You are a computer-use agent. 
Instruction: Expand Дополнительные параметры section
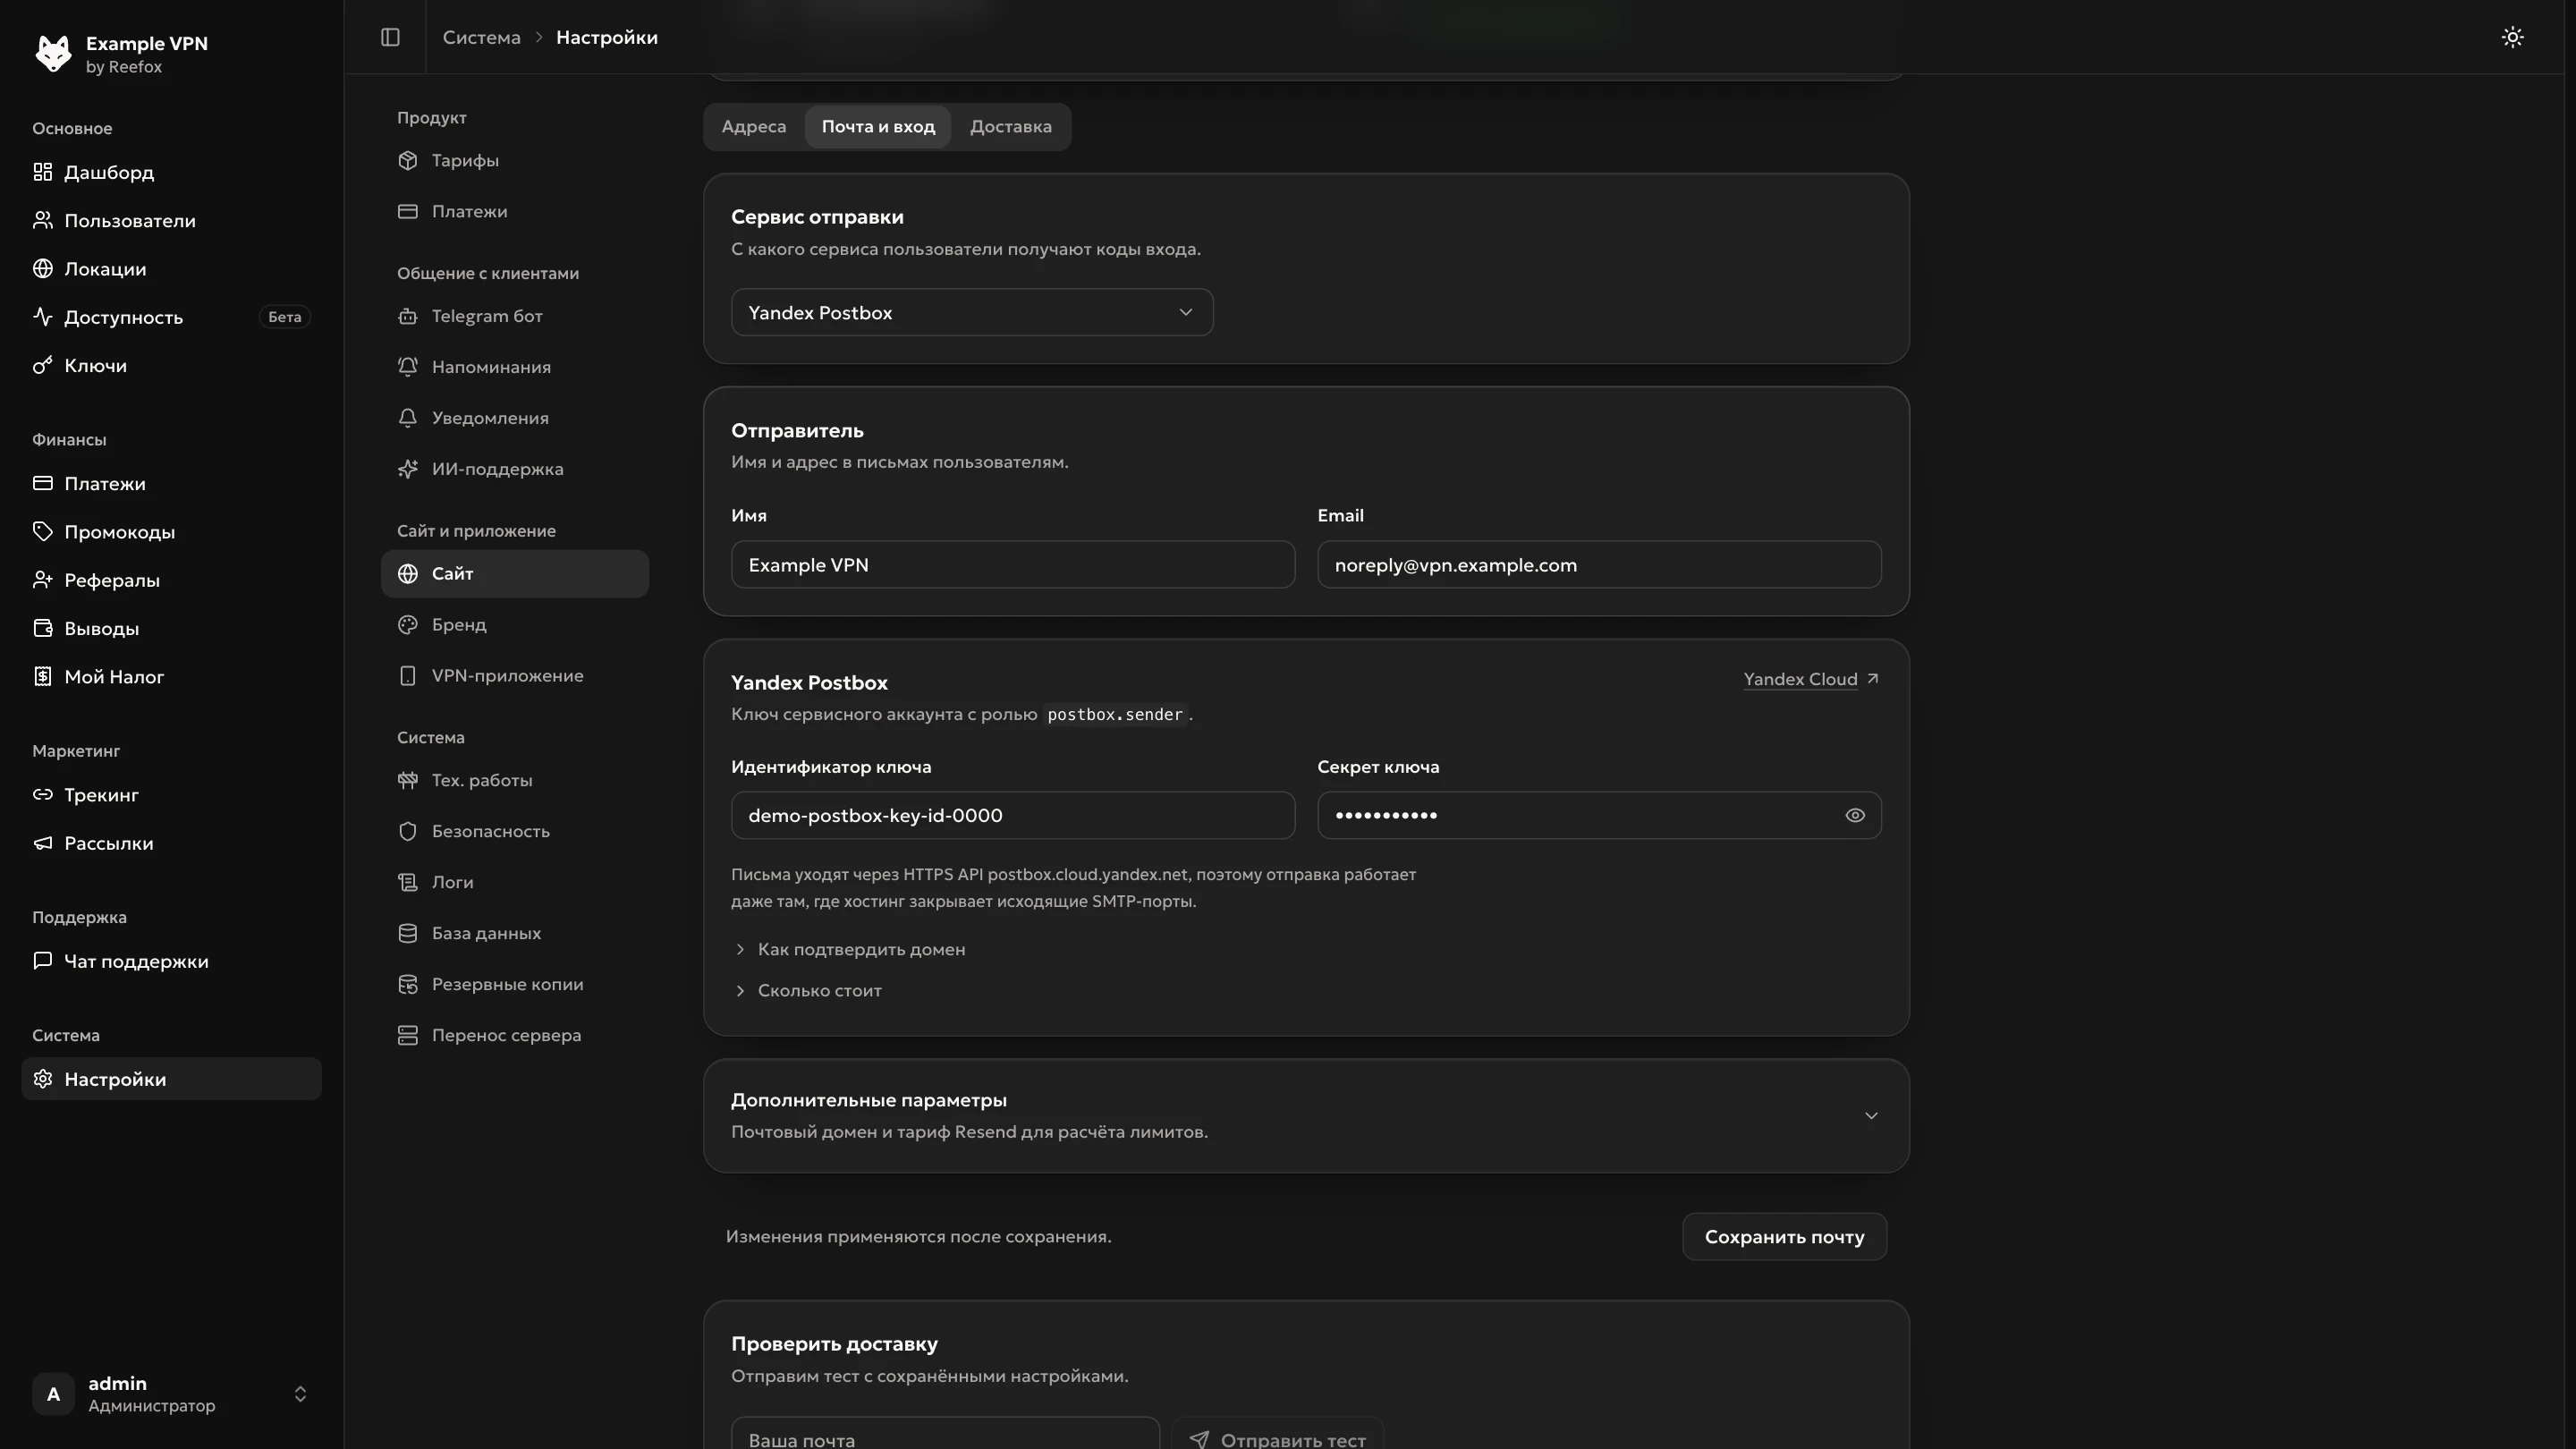(x=1306, y=1115)
